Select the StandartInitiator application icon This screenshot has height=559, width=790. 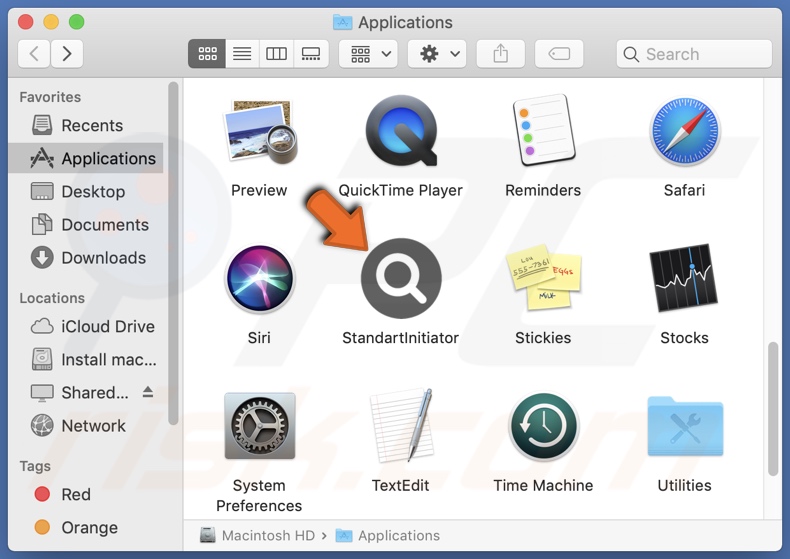pyautogui.click(x=401, y=278)
